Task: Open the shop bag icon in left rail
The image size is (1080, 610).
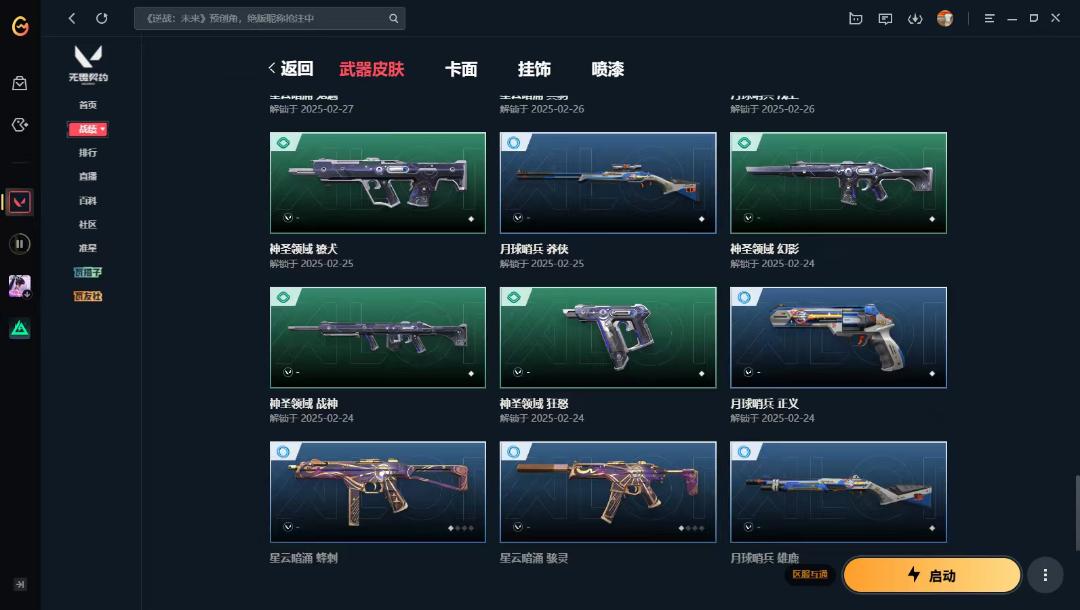Action: 20,83
